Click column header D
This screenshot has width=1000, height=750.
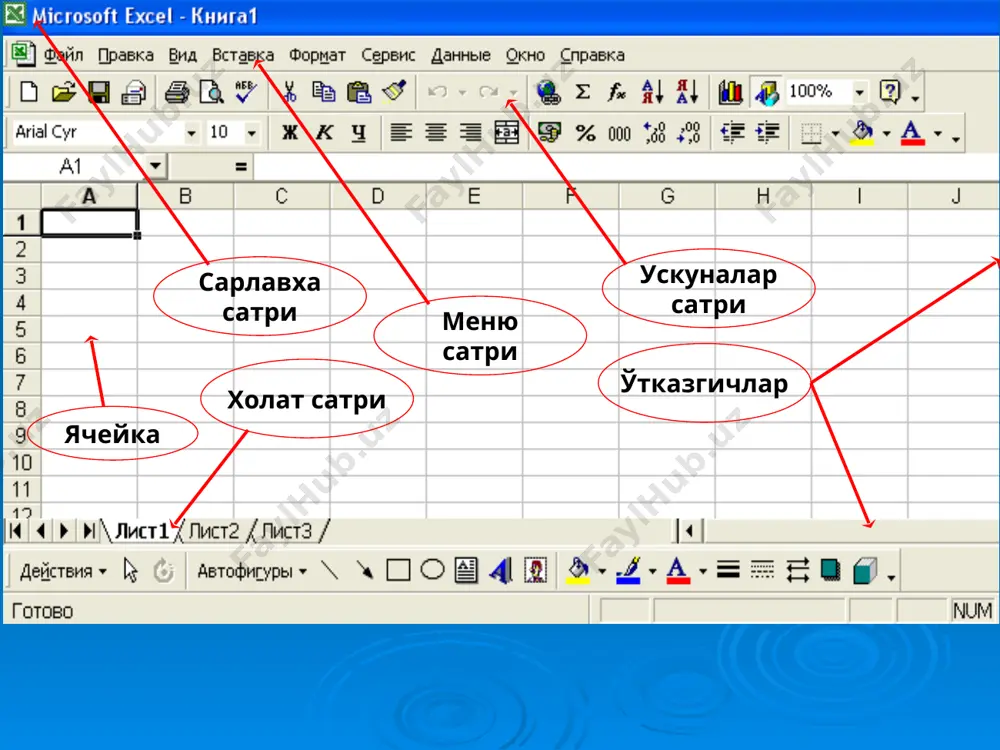pos(378,196)
